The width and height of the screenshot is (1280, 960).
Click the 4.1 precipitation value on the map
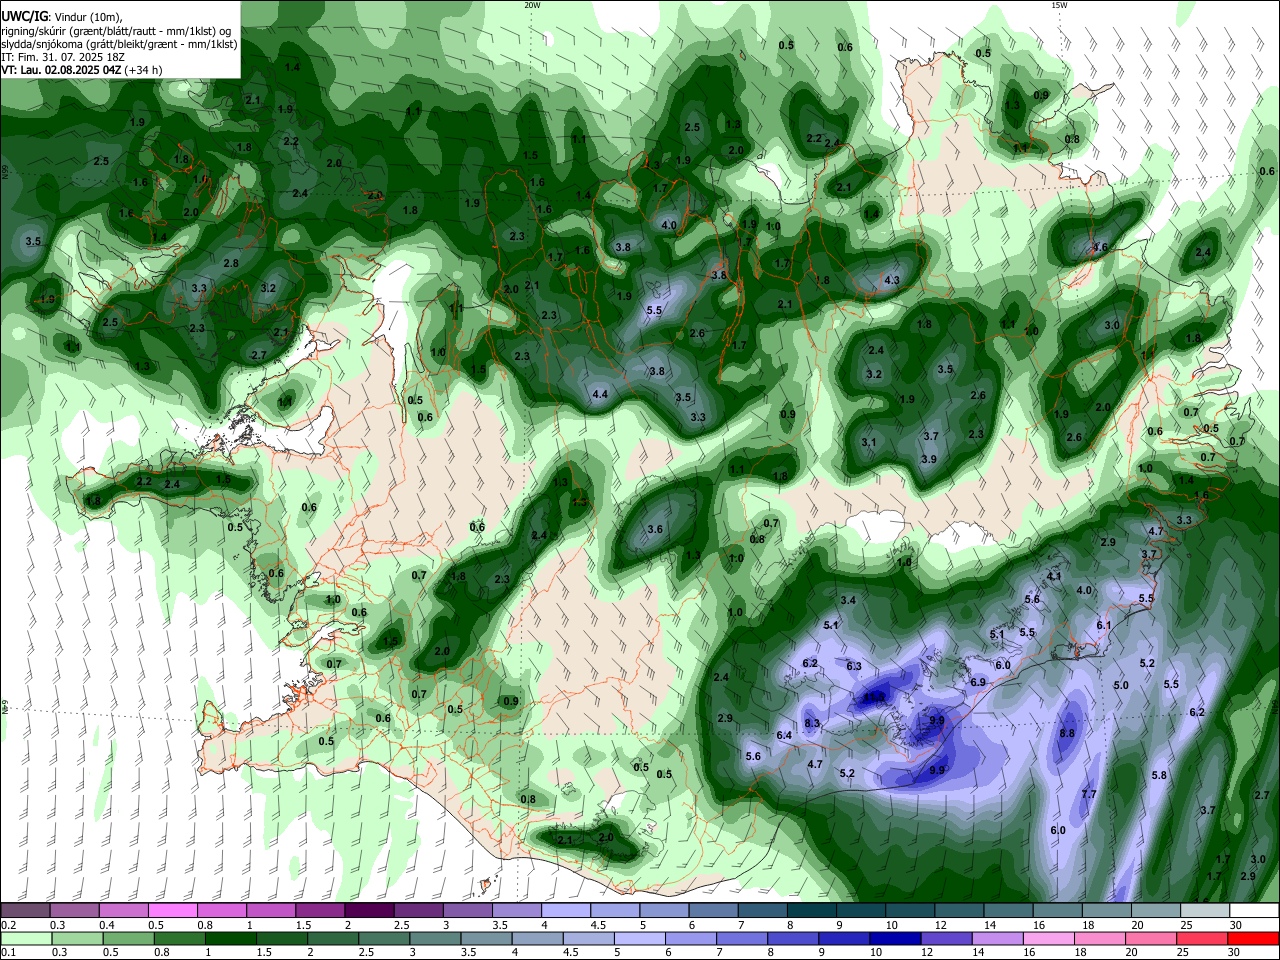point(1054,577)
